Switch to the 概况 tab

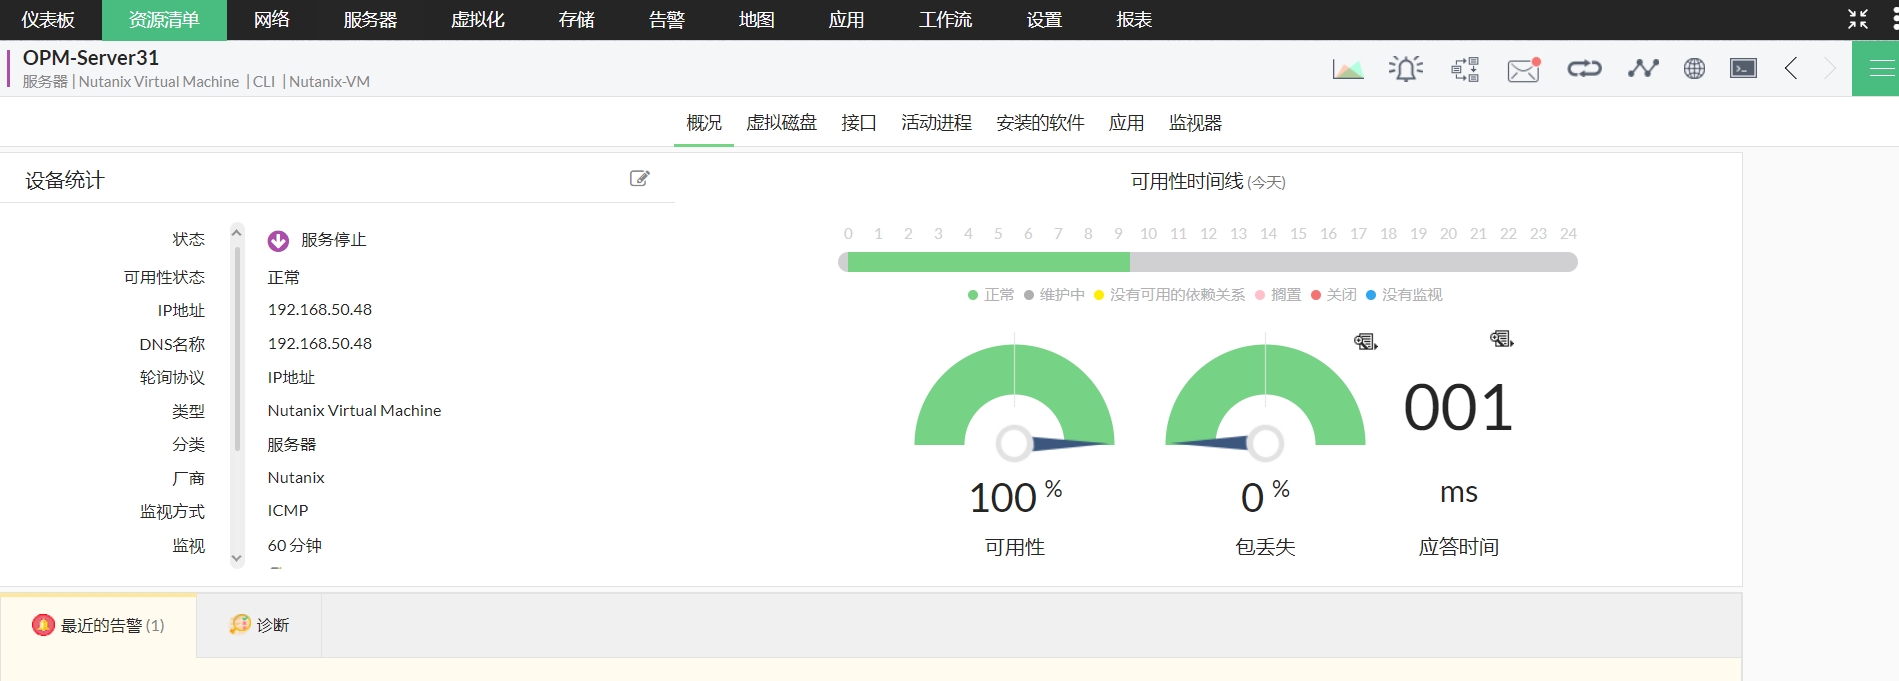704,123
